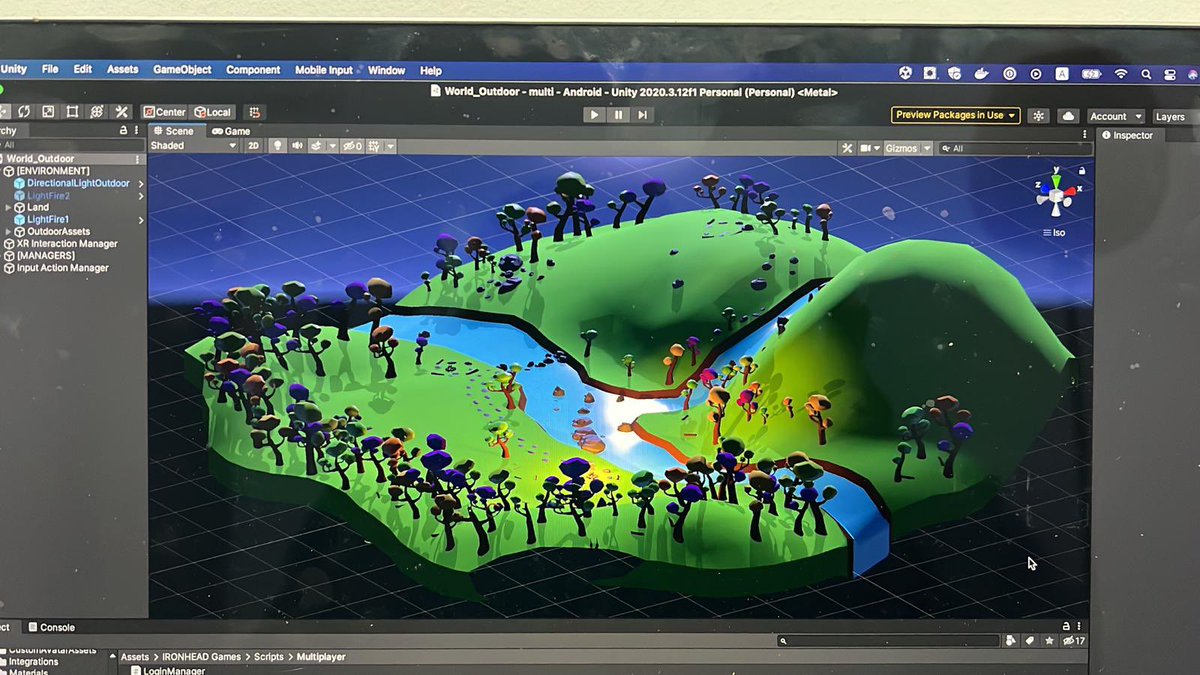Open Gizmos dropdown arrow

927,148
